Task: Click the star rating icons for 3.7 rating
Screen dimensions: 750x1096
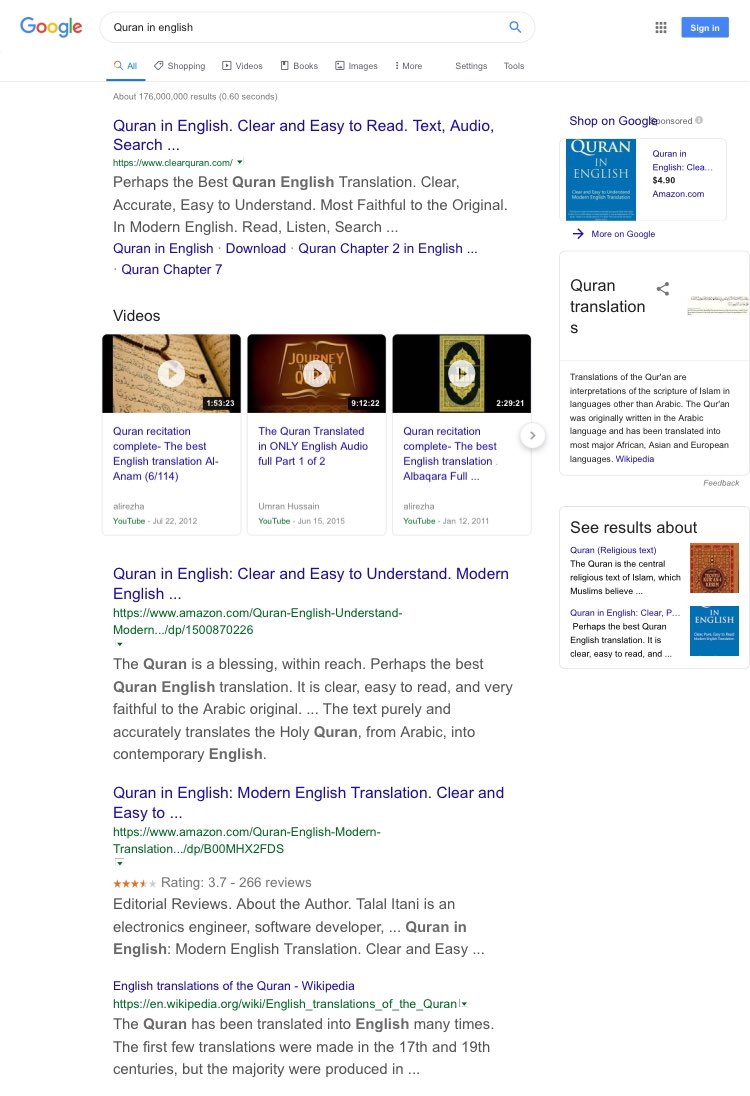Action: (x=134, y=884)
